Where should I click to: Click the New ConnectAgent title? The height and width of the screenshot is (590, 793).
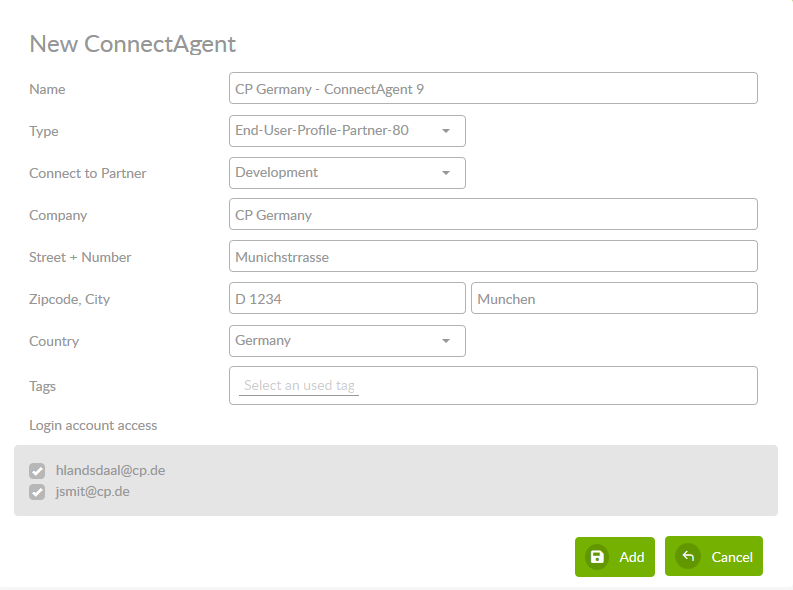[133, 44]
